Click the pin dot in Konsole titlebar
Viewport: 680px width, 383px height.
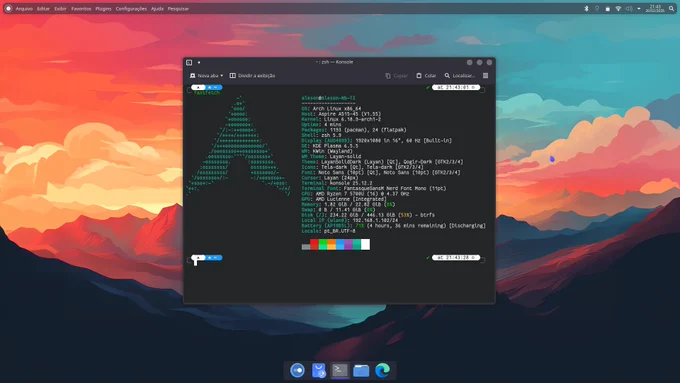coord(199,62)
